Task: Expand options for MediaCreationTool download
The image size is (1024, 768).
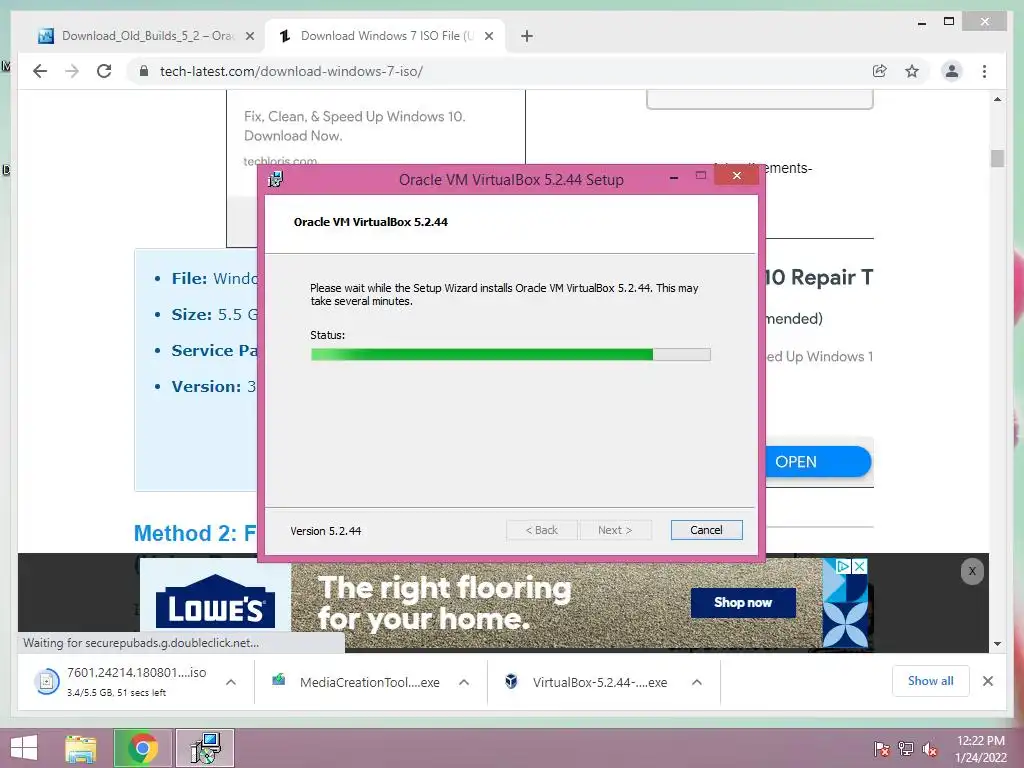Action: tap(464, 682)
